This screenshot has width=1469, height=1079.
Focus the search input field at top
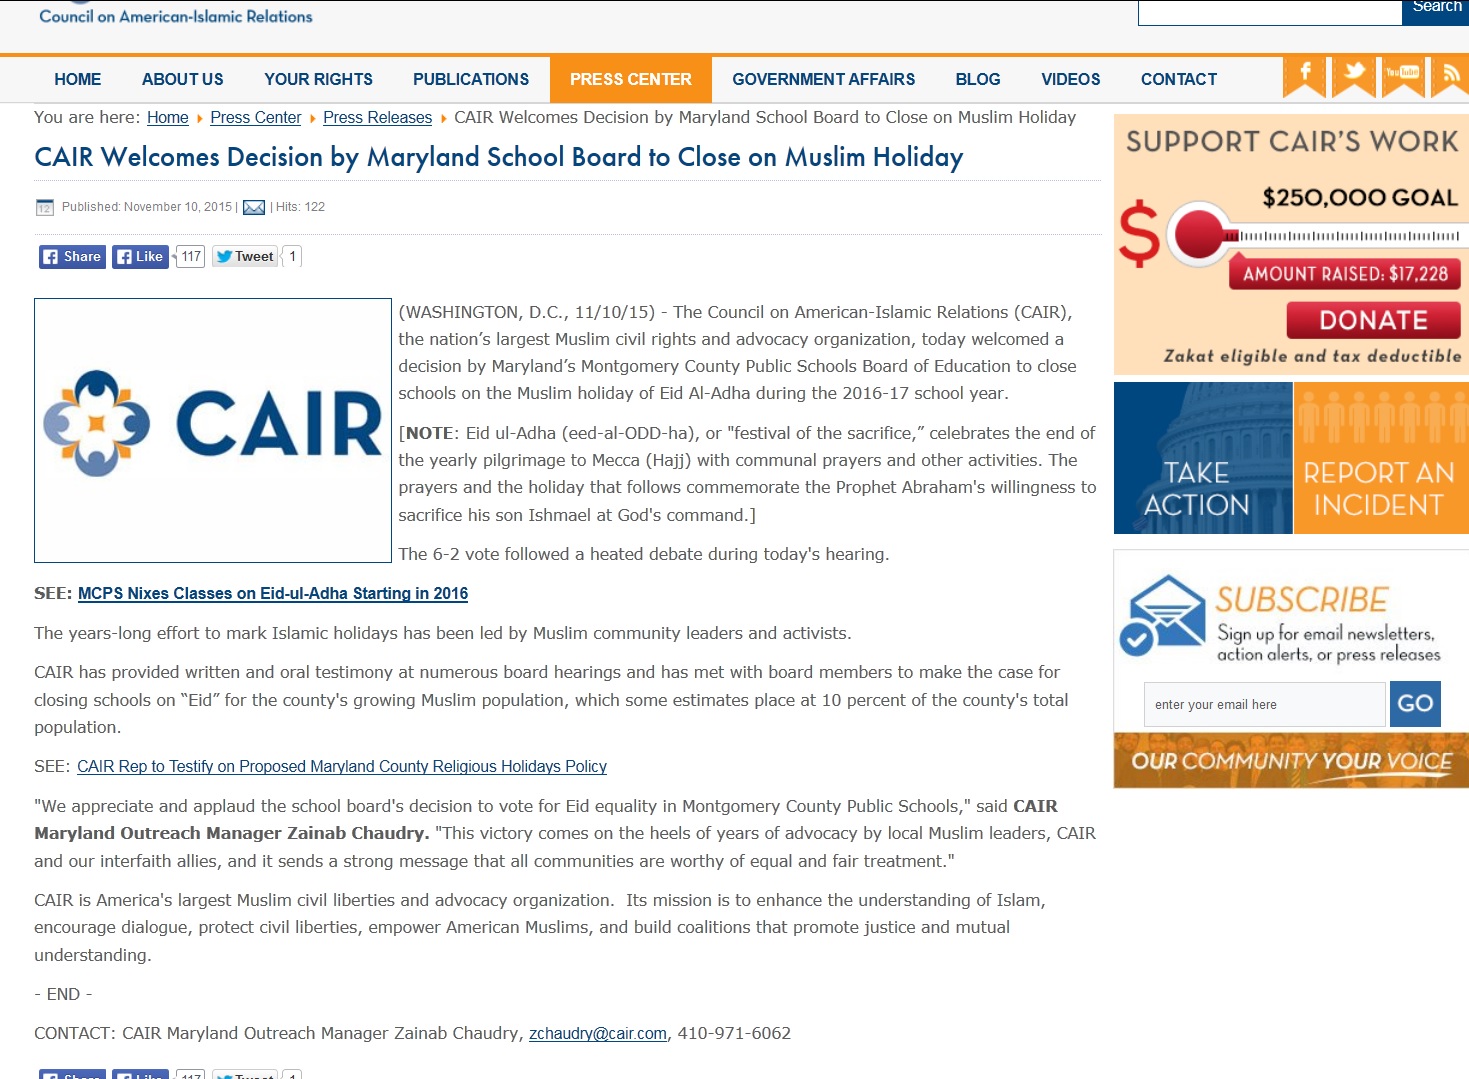(x=1270, y=11)
